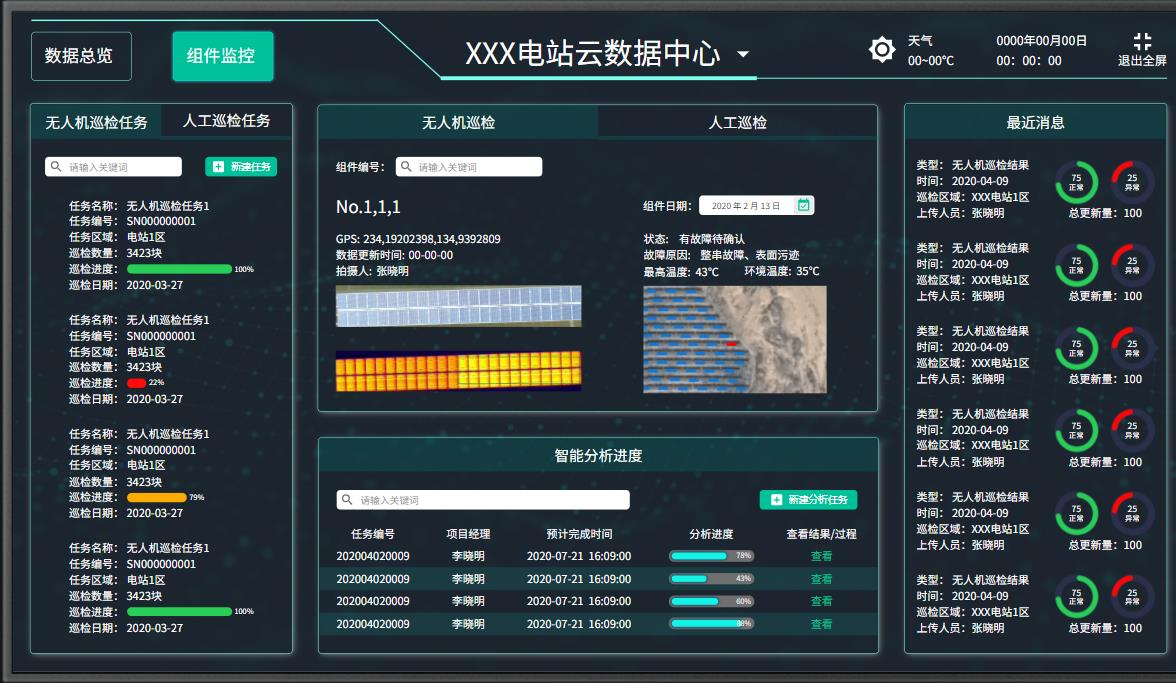Click the 22% red inspection progress bar

tap(137, 383)
